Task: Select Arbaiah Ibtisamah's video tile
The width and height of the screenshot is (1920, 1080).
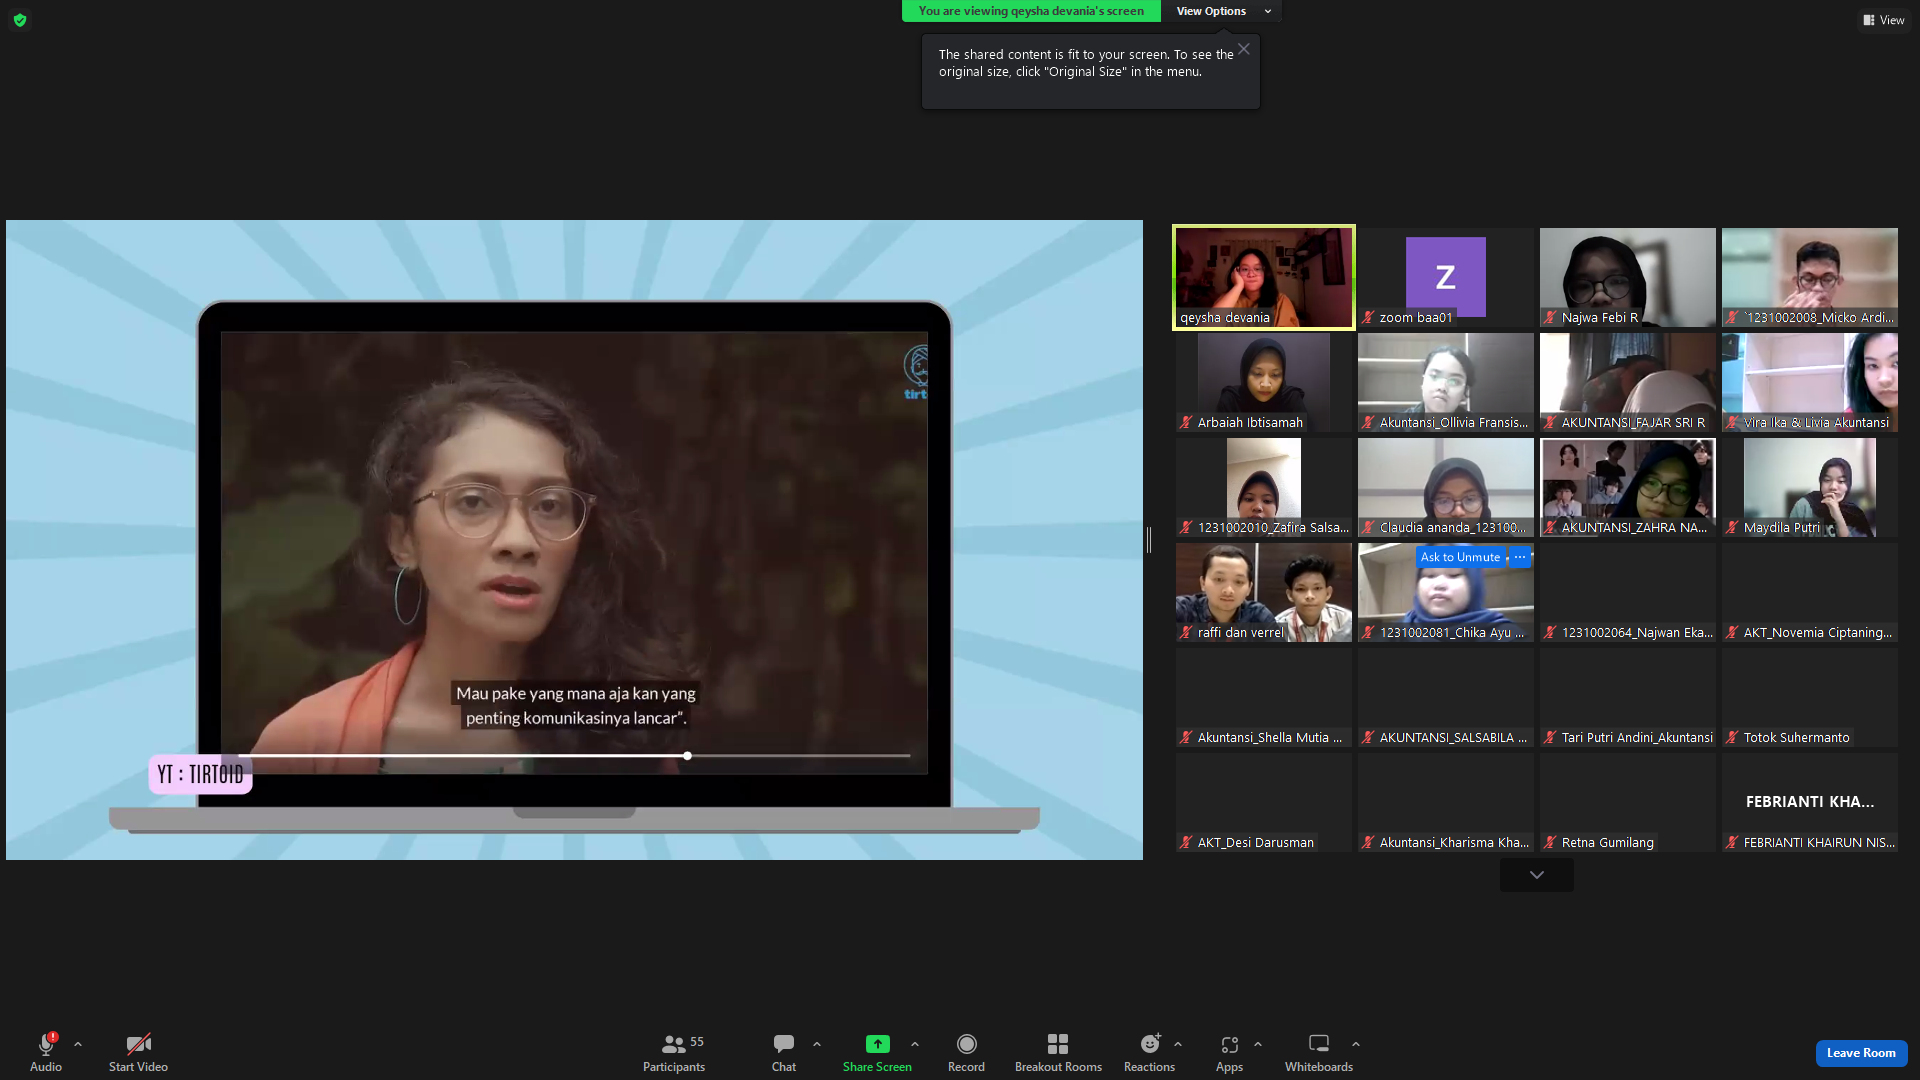Action: pyautogui.click(x=1264, y=382)
